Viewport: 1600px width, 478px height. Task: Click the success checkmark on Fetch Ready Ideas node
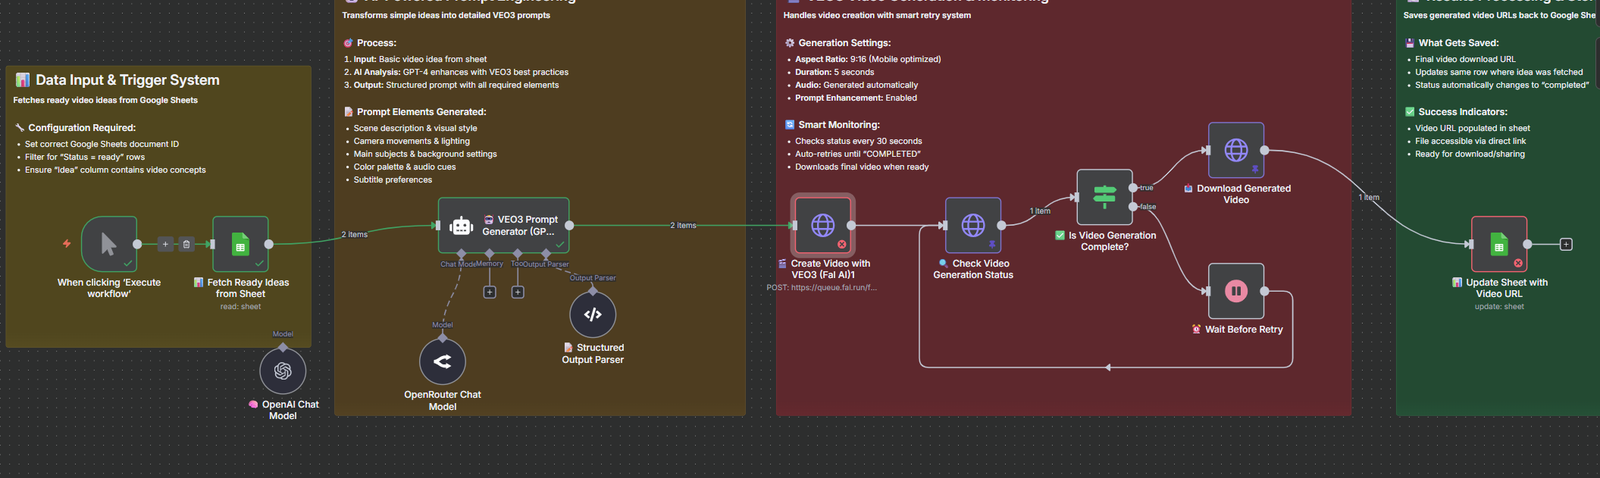pos(259,263)
